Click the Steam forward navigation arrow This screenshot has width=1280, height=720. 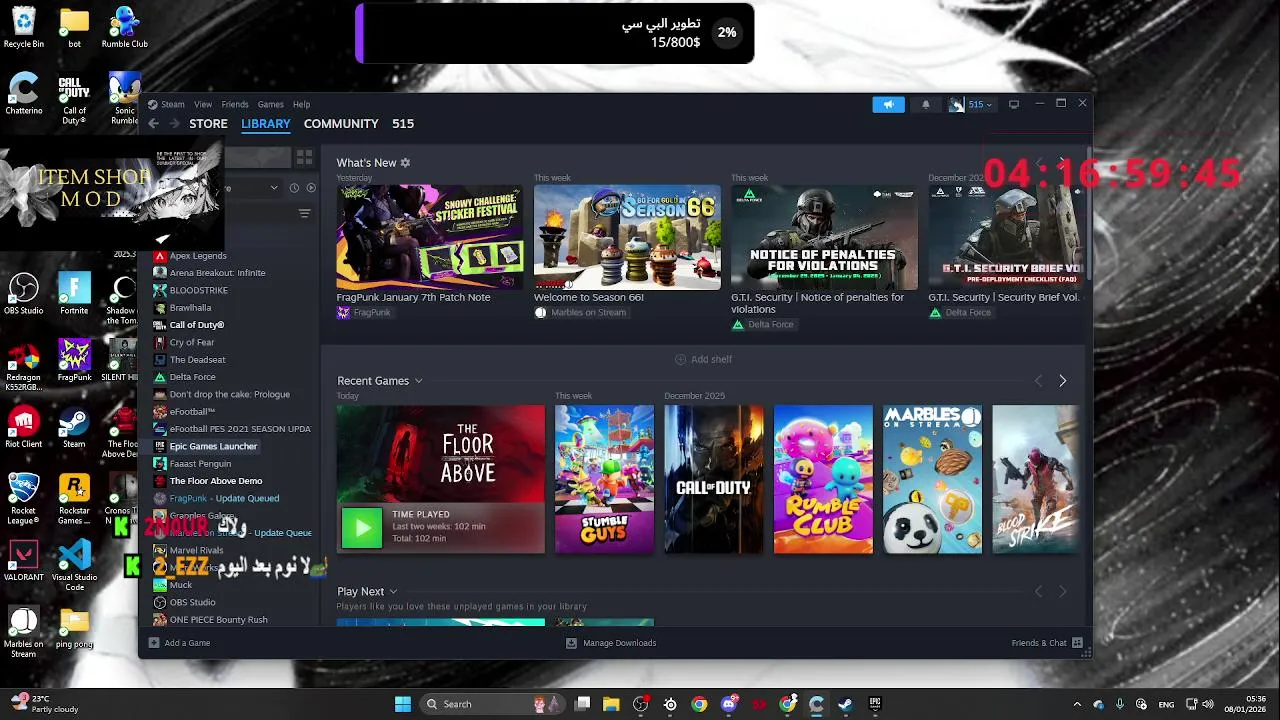point(174,123)
